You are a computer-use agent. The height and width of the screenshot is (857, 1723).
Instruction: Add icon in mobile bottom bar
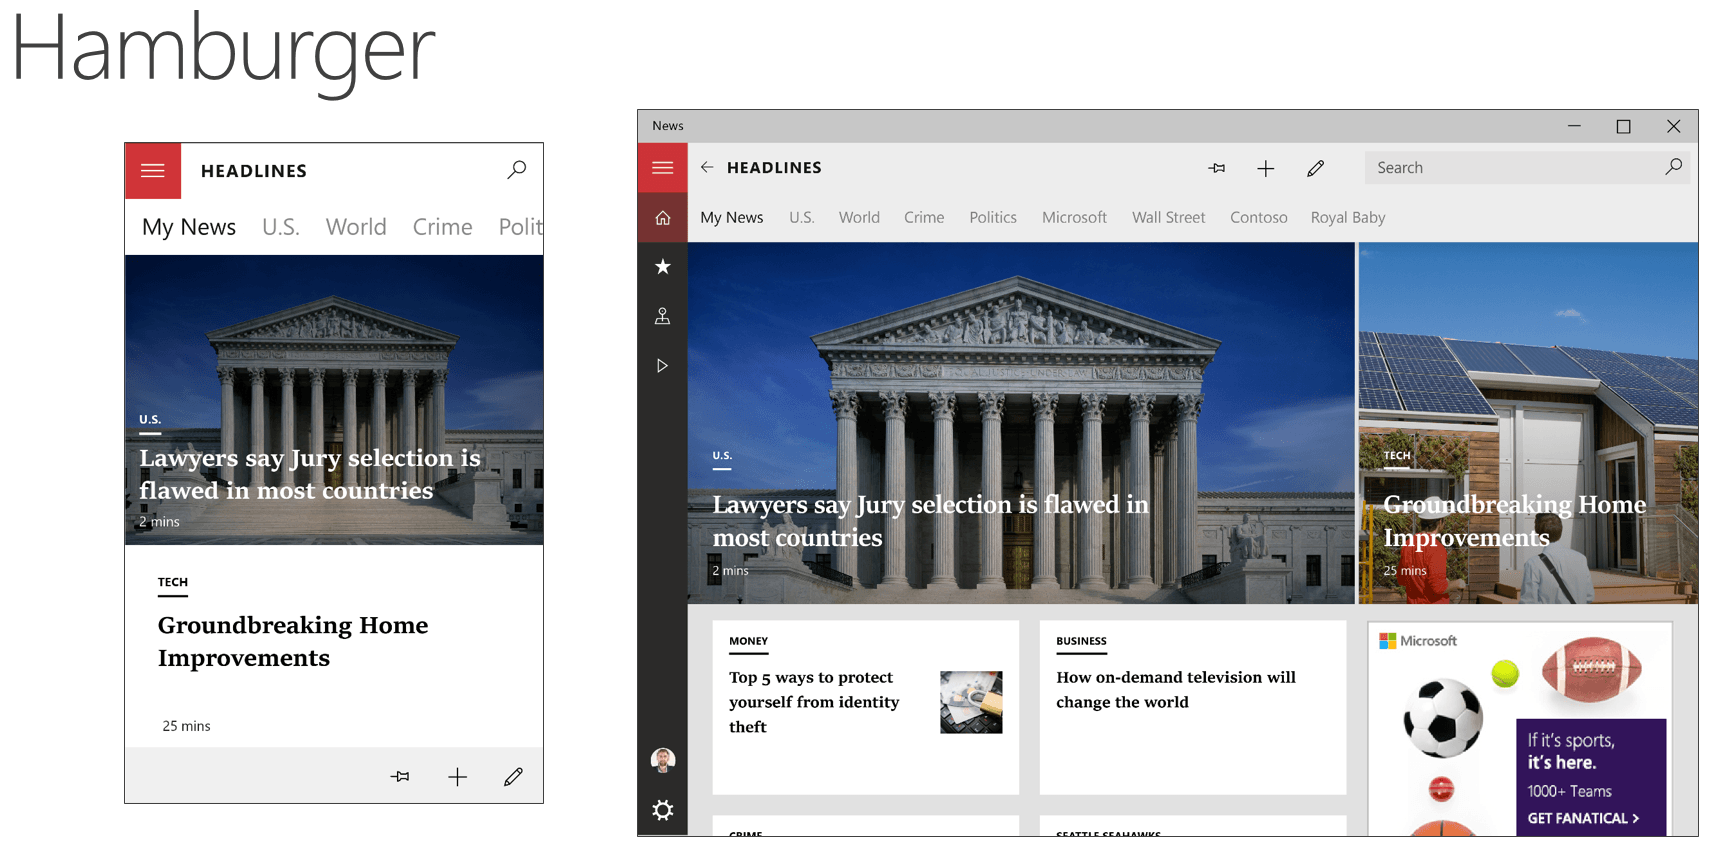point(457,776)
